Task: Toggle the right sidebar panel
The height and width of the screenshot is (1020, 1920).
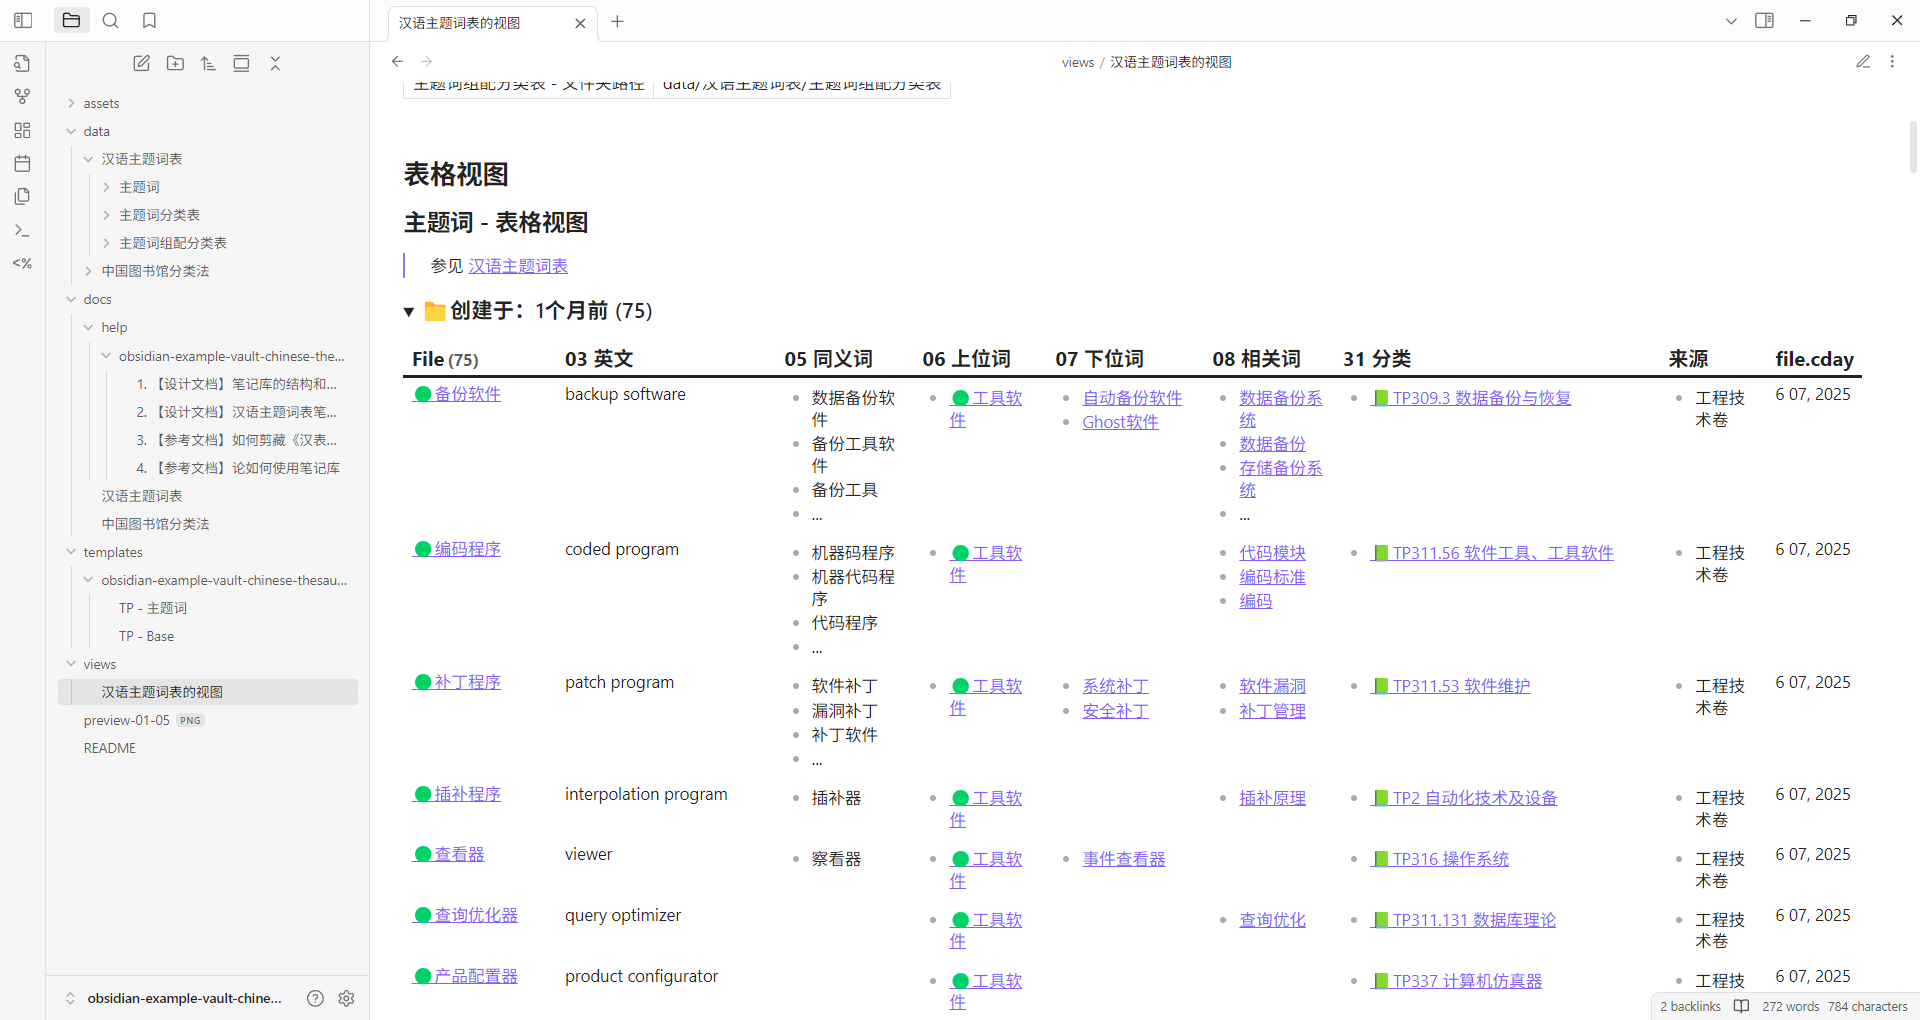Action: pos(1764,20)
